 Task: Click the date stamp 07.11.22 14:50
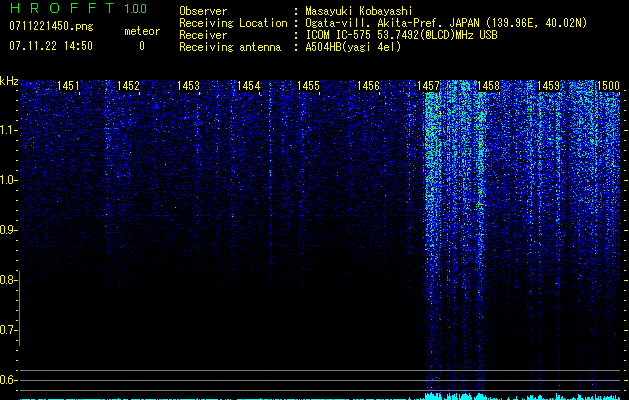51,46
